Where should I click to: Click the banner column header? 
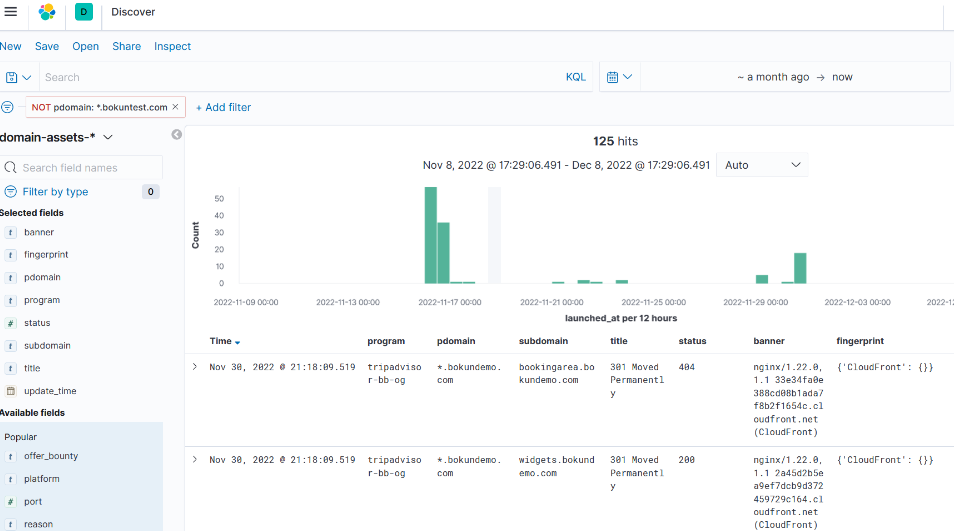coord(769,341)
